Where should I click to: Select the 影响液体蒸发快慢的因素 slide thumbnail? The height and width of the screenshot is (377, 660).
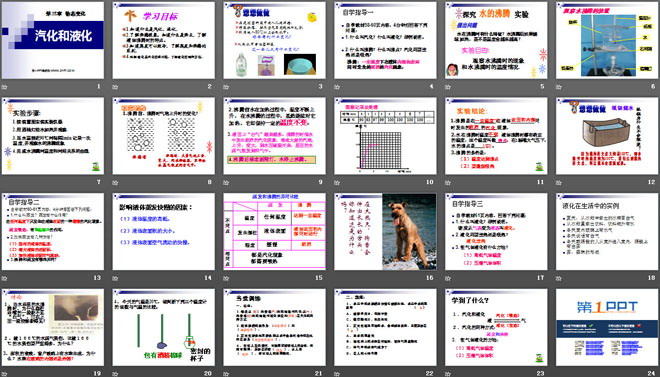(x=164, y=231)
